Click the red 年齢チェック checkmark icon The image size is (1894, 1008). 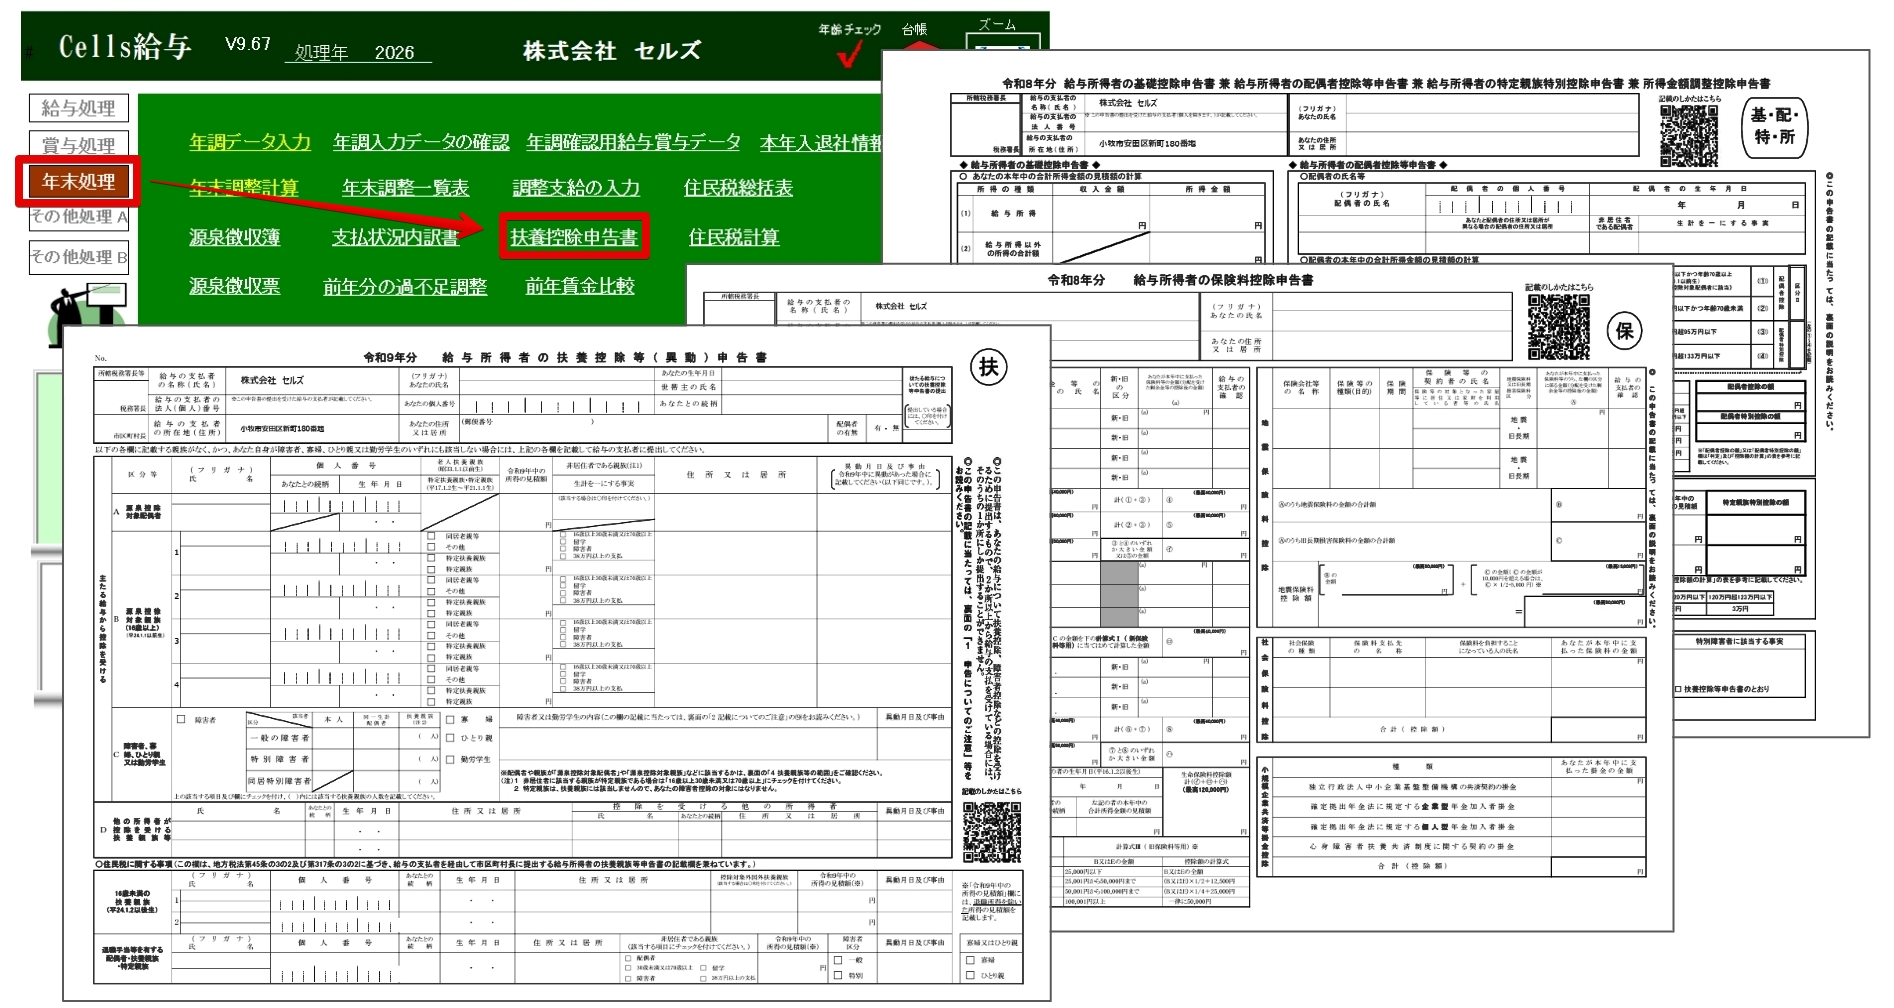(x=849, y=53)
